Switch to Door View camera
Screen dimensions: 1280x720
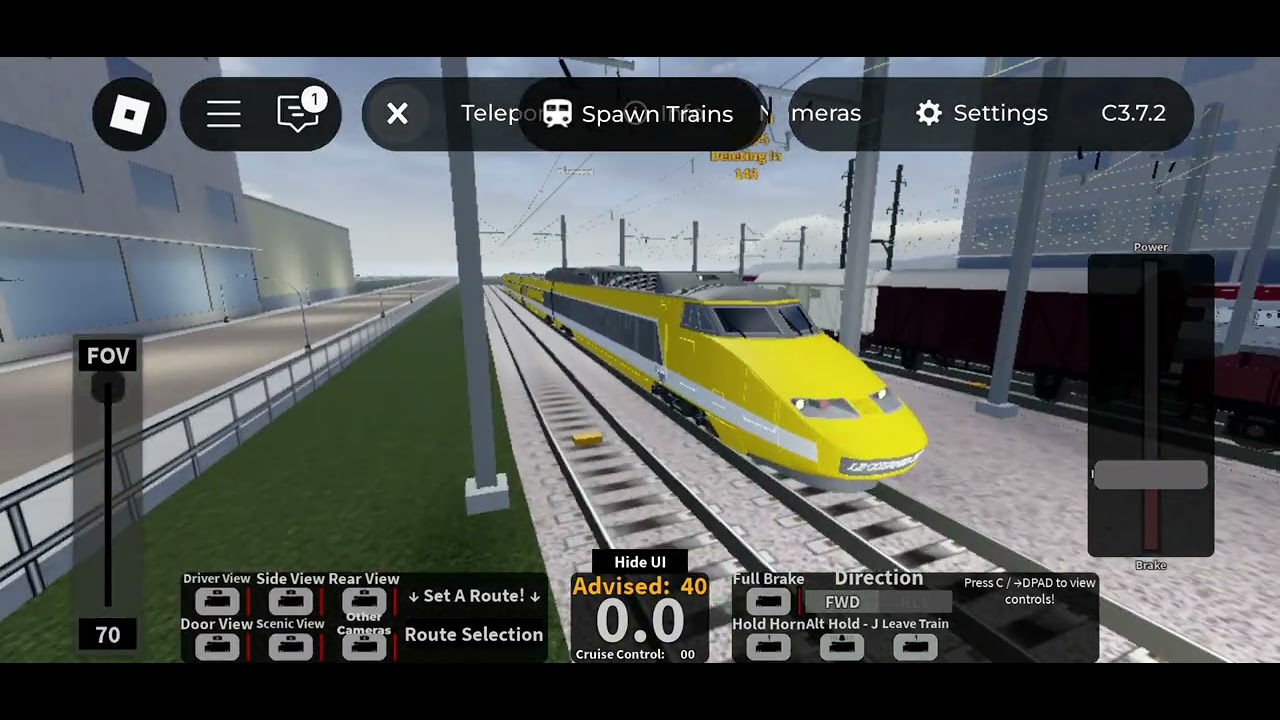tap(217, 646)
